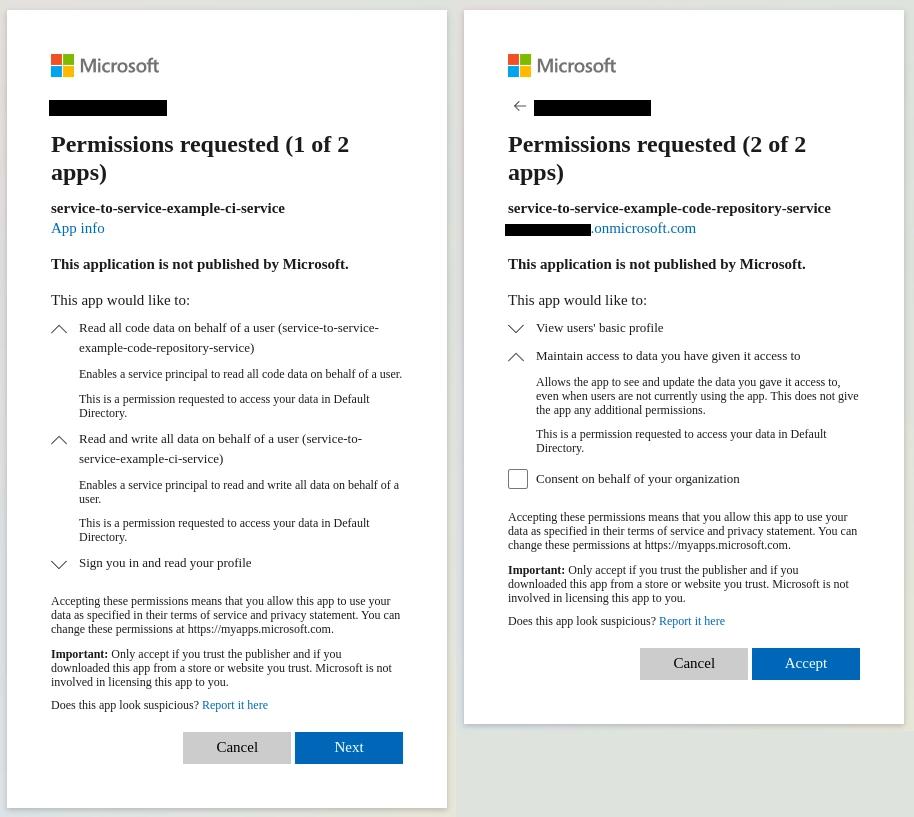Accept the code-repository-service permissions

(806, 664)
